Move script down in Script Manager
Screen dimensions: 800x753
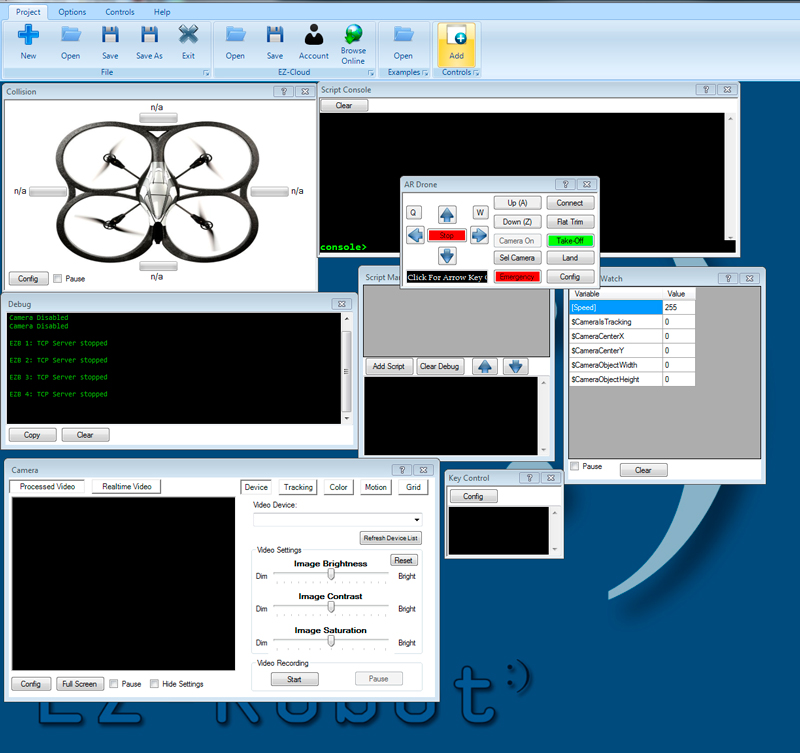coord(515,366)
